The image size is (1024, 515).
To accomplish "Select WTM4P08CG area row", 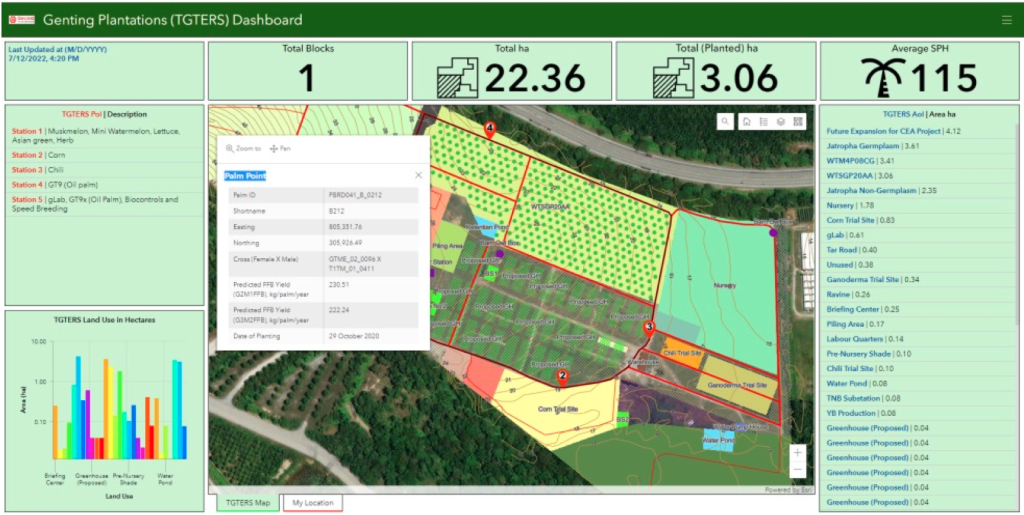I will (x=919, y=161).
